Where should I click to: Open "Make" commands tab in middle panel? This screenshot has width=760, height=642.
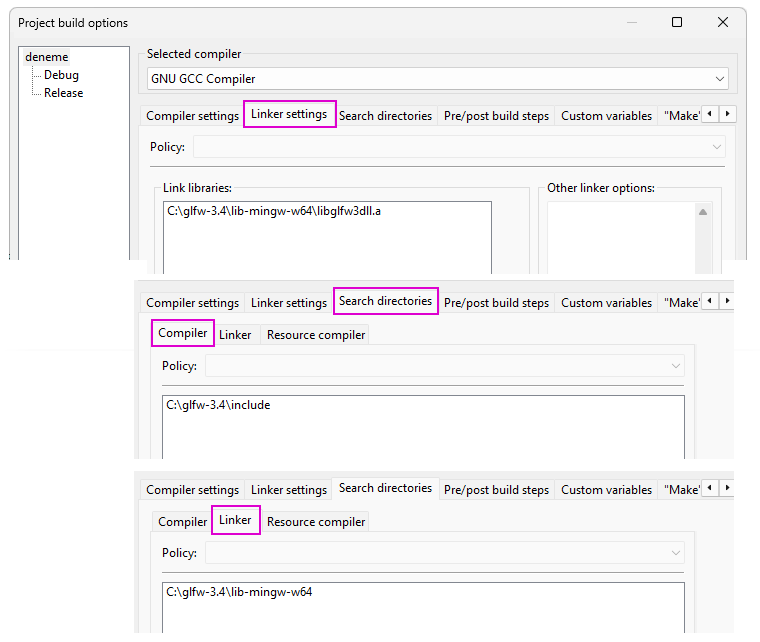click(681, 303)
